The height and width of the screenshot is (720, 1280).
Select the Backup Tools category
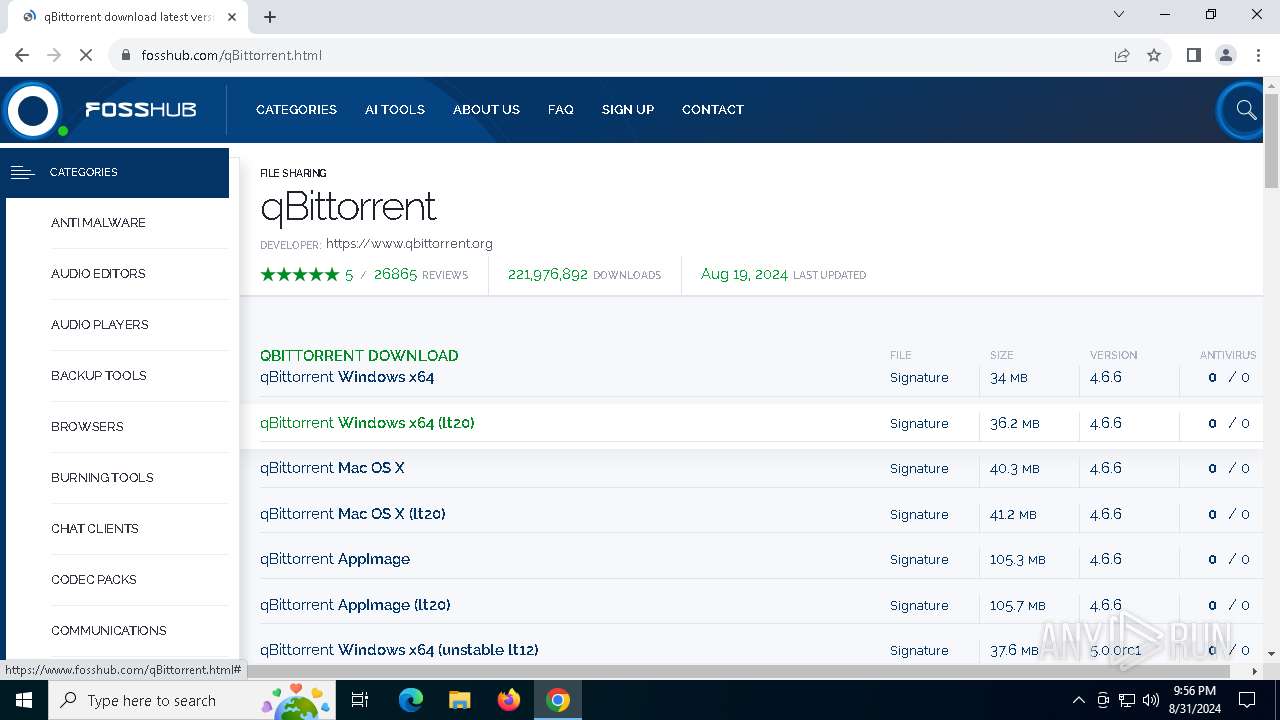coord(99,376)
